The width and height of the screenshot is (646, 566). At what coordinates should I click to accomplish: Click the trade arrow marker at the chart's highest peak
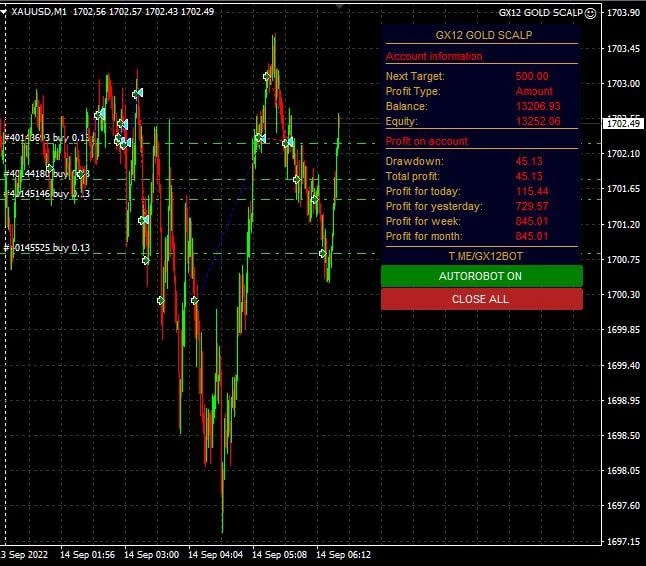(x=267, y=76)
